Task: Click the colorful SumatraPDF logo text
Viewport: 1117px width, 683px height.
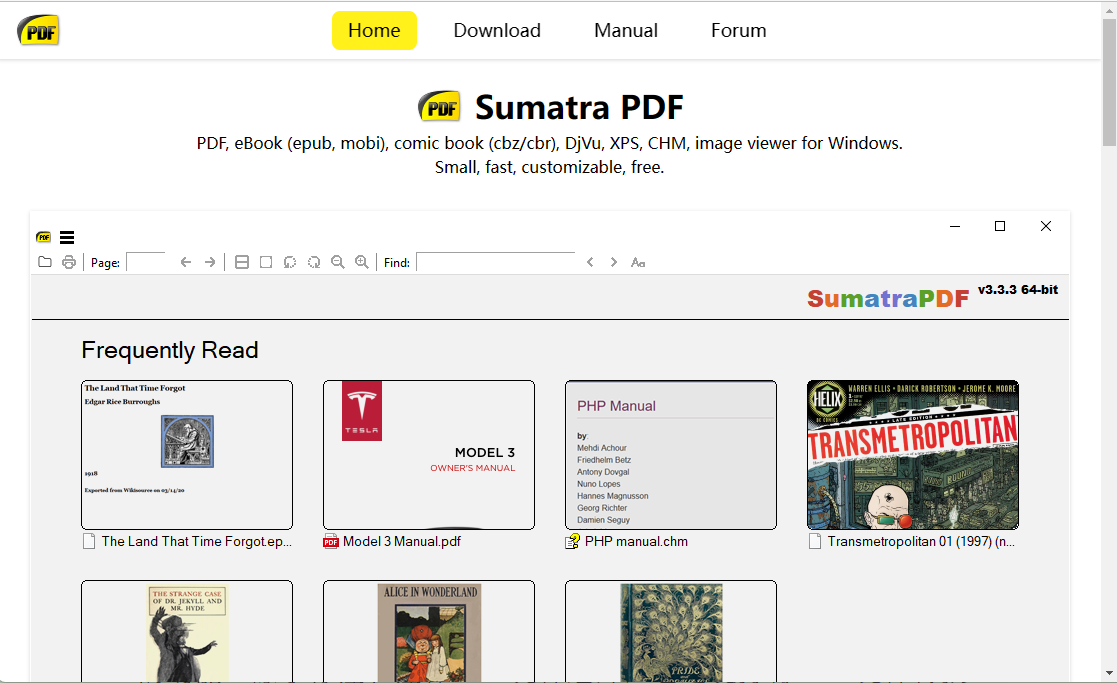Action: click(888, 298)
